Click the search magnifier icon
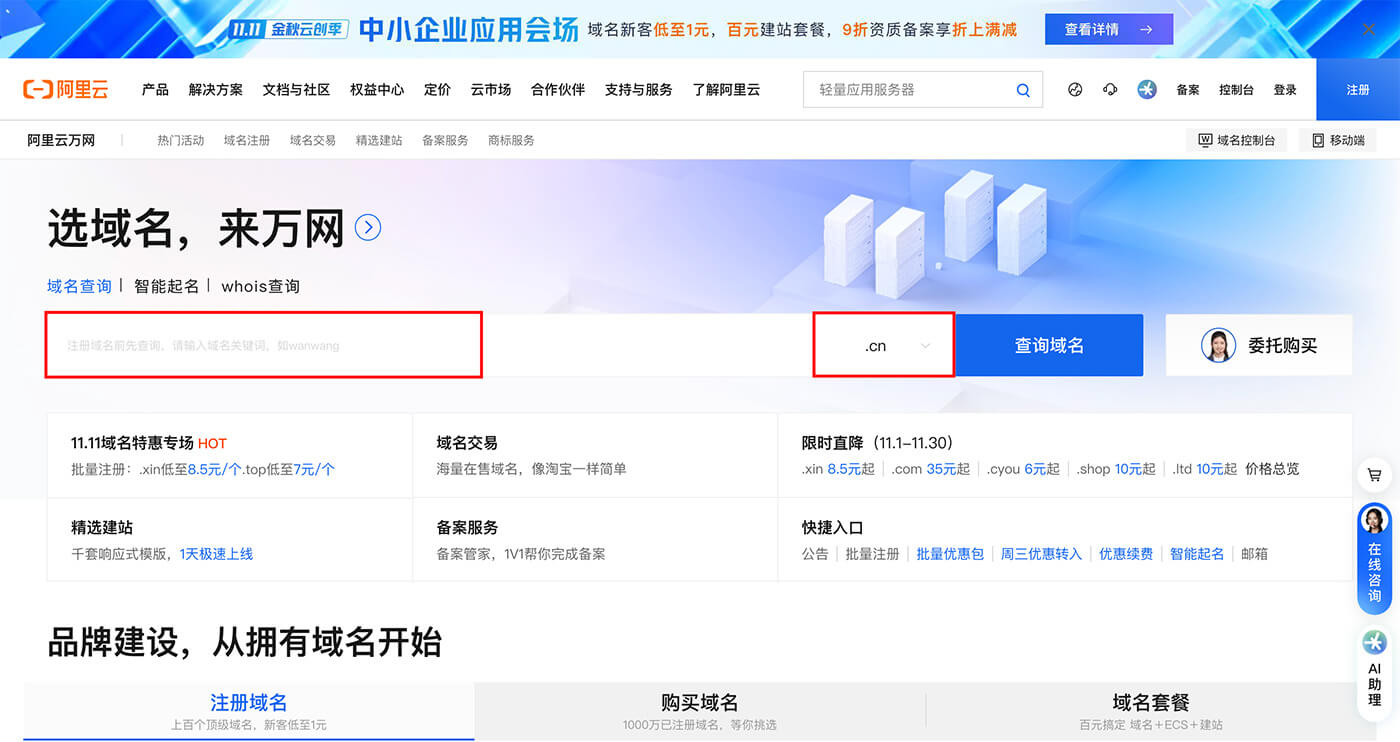The height and width of the screenshot is (742, 1400). [x=1023, y=90]
